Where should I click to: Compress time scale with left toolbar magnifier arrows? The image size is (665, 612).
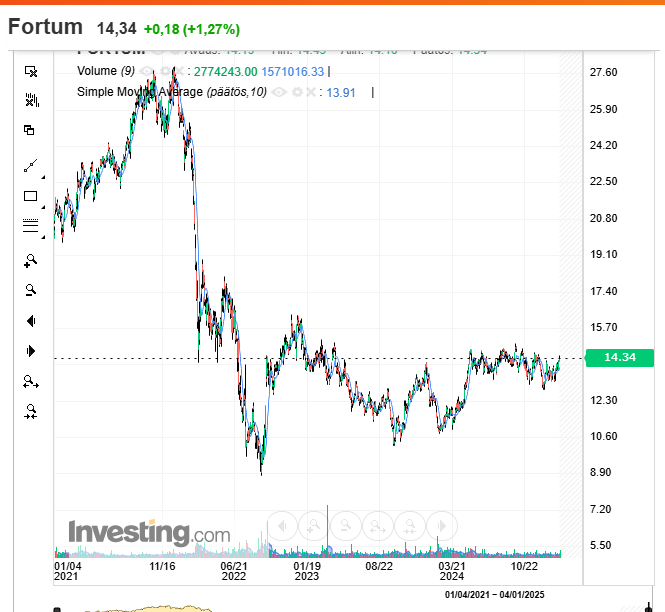pyautogui.click(x=31, y=411)
